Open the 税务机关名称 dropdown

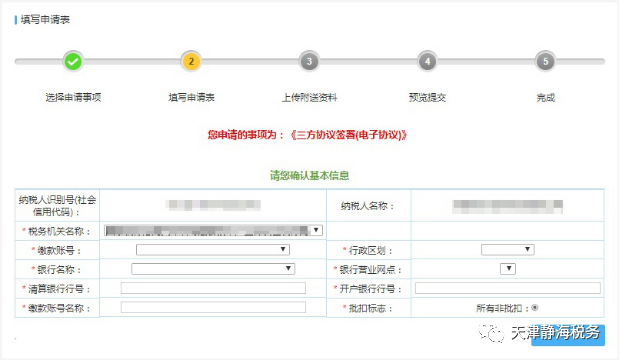pyautogui.click(x=214, y=230)
